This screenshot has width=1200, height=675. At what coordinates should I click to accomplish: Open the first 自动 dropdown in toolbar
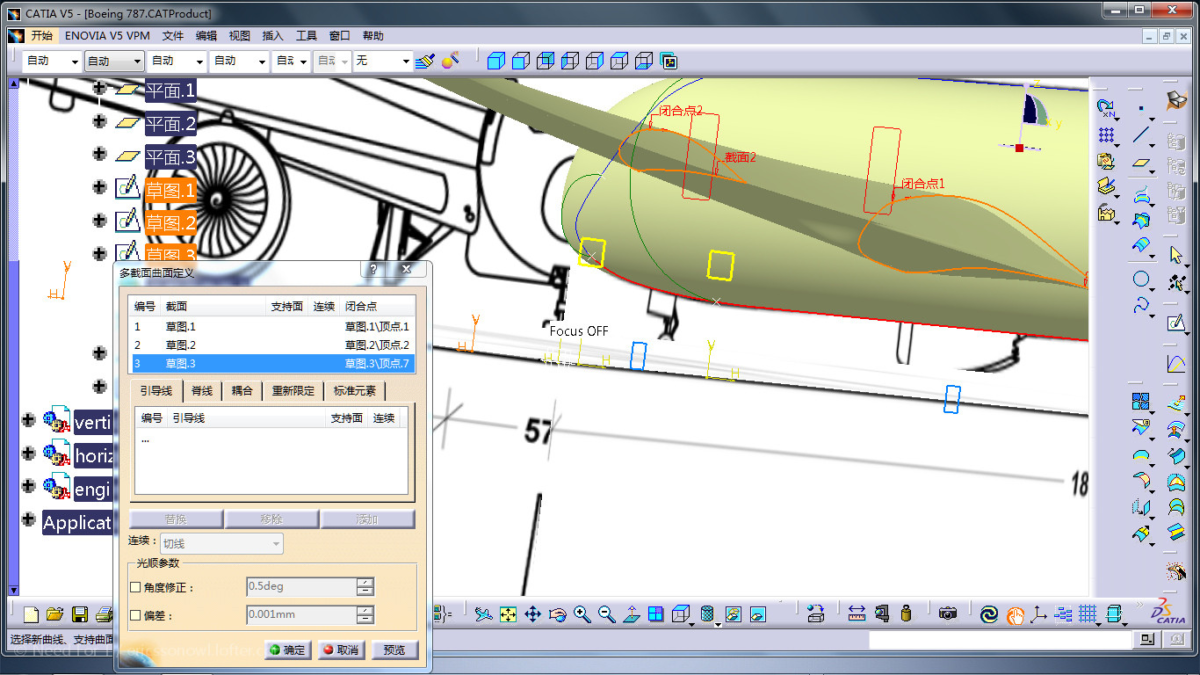[52, 61]
